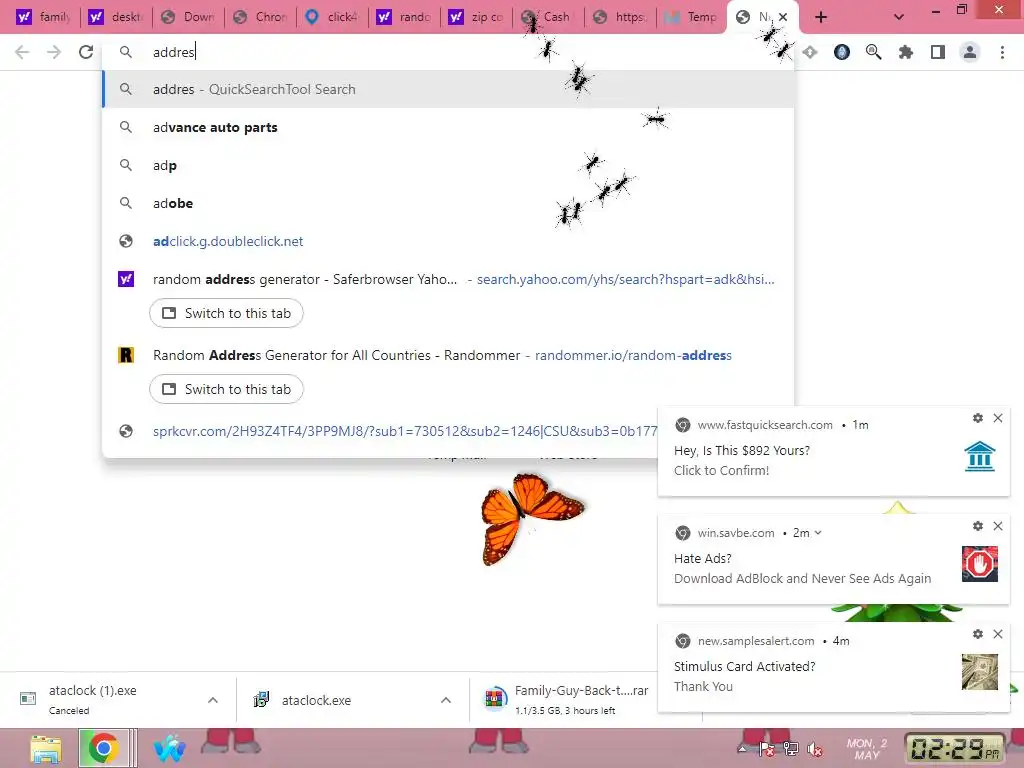Click the blue round extension icon

click(842, 52)
